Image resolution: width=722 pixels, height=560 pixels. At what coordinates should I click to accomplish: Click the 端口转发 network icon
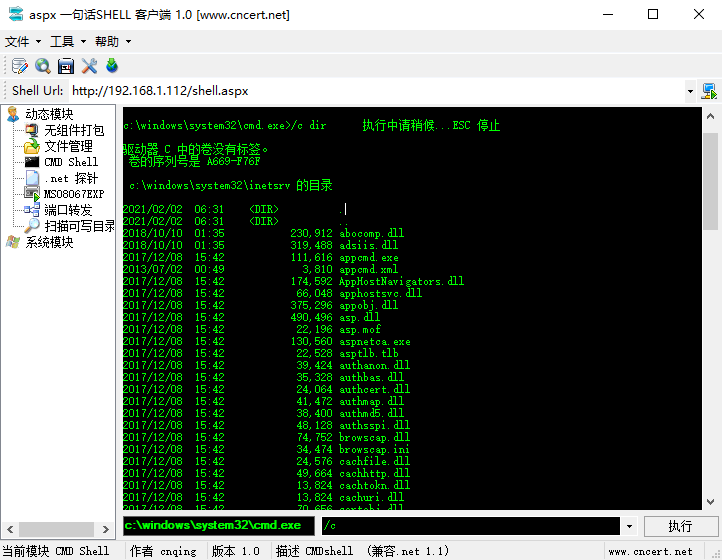coord(32,210)
